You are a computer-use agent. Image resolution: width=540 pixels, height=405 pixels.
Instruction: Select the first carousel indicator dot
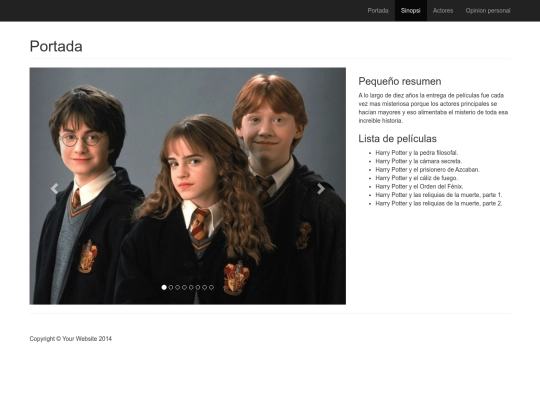point(164,287)
